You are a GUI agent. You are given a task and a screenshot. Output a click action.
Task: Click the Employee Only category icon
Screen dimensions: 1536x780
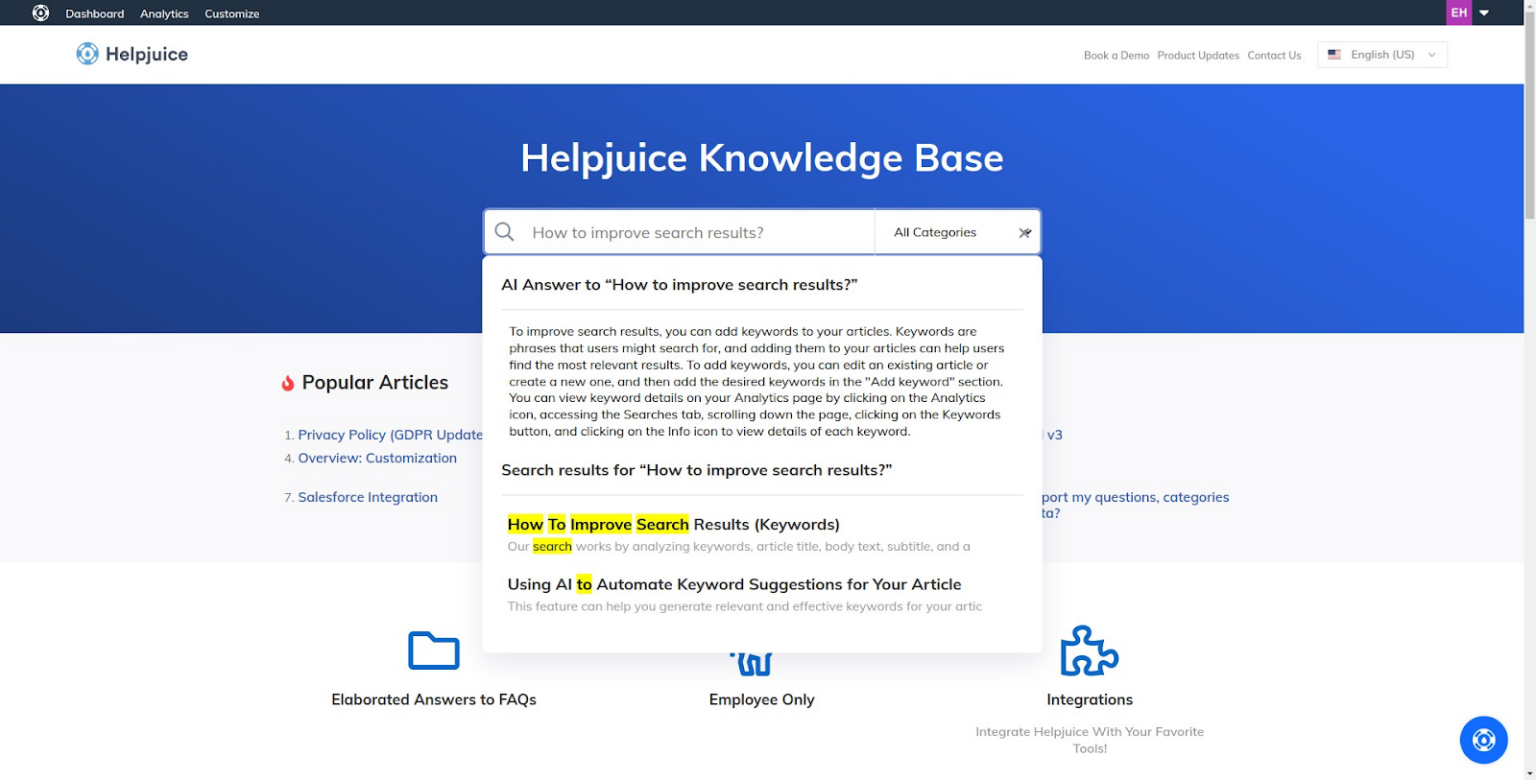[x=751, y=660]
